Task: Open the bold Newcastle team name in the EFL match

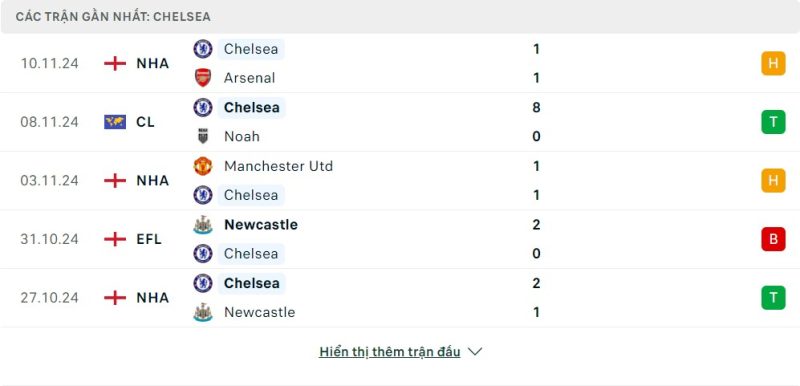Action: click(x=261, y=225)
